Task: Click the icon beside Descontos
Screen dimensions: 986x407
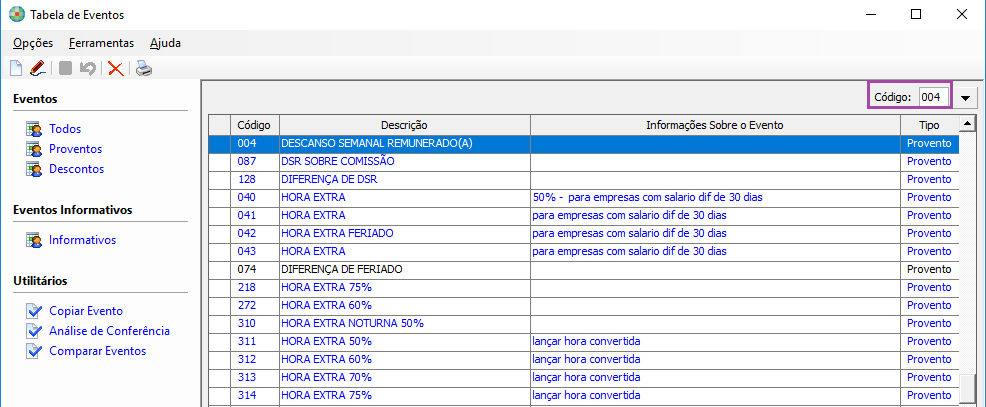Action: [x=34, y=169]
